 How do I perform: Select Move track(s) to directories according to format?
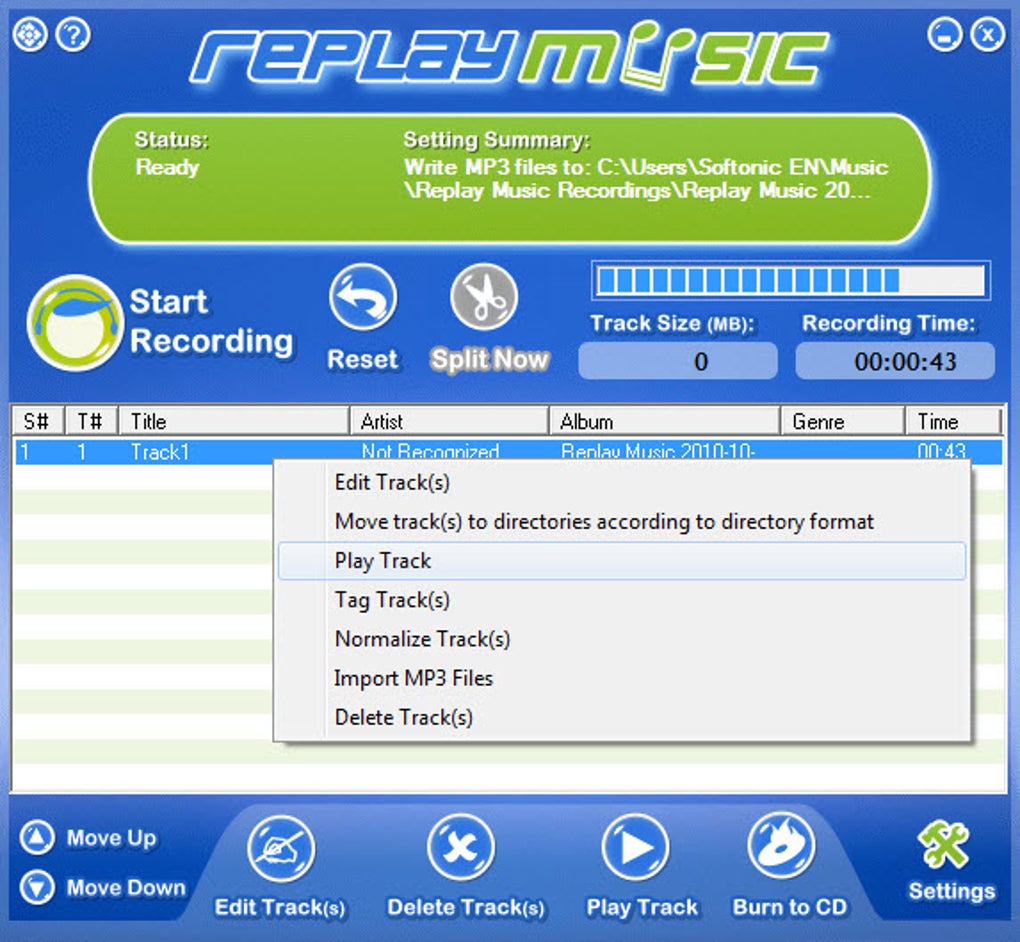pyautogui.click(x=622, y=522)
